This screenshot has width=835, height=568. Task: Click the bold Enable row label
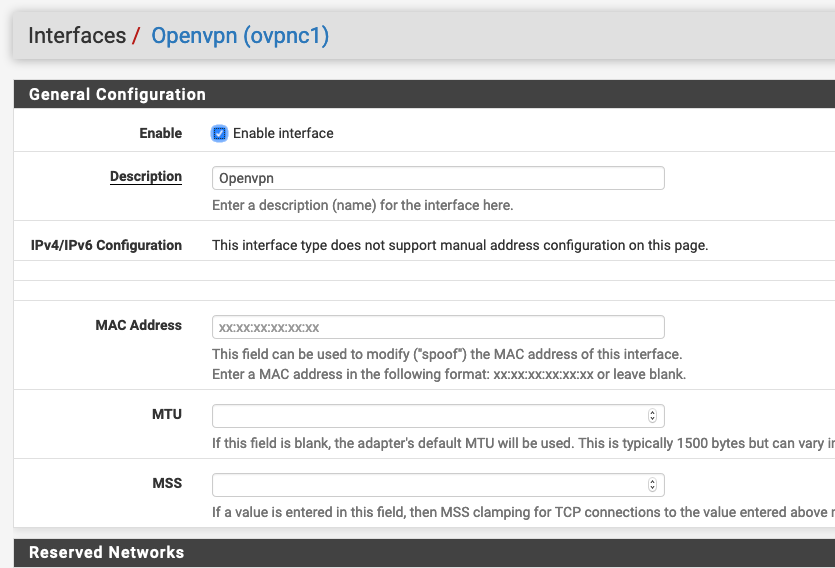click(x=160, y=133)
